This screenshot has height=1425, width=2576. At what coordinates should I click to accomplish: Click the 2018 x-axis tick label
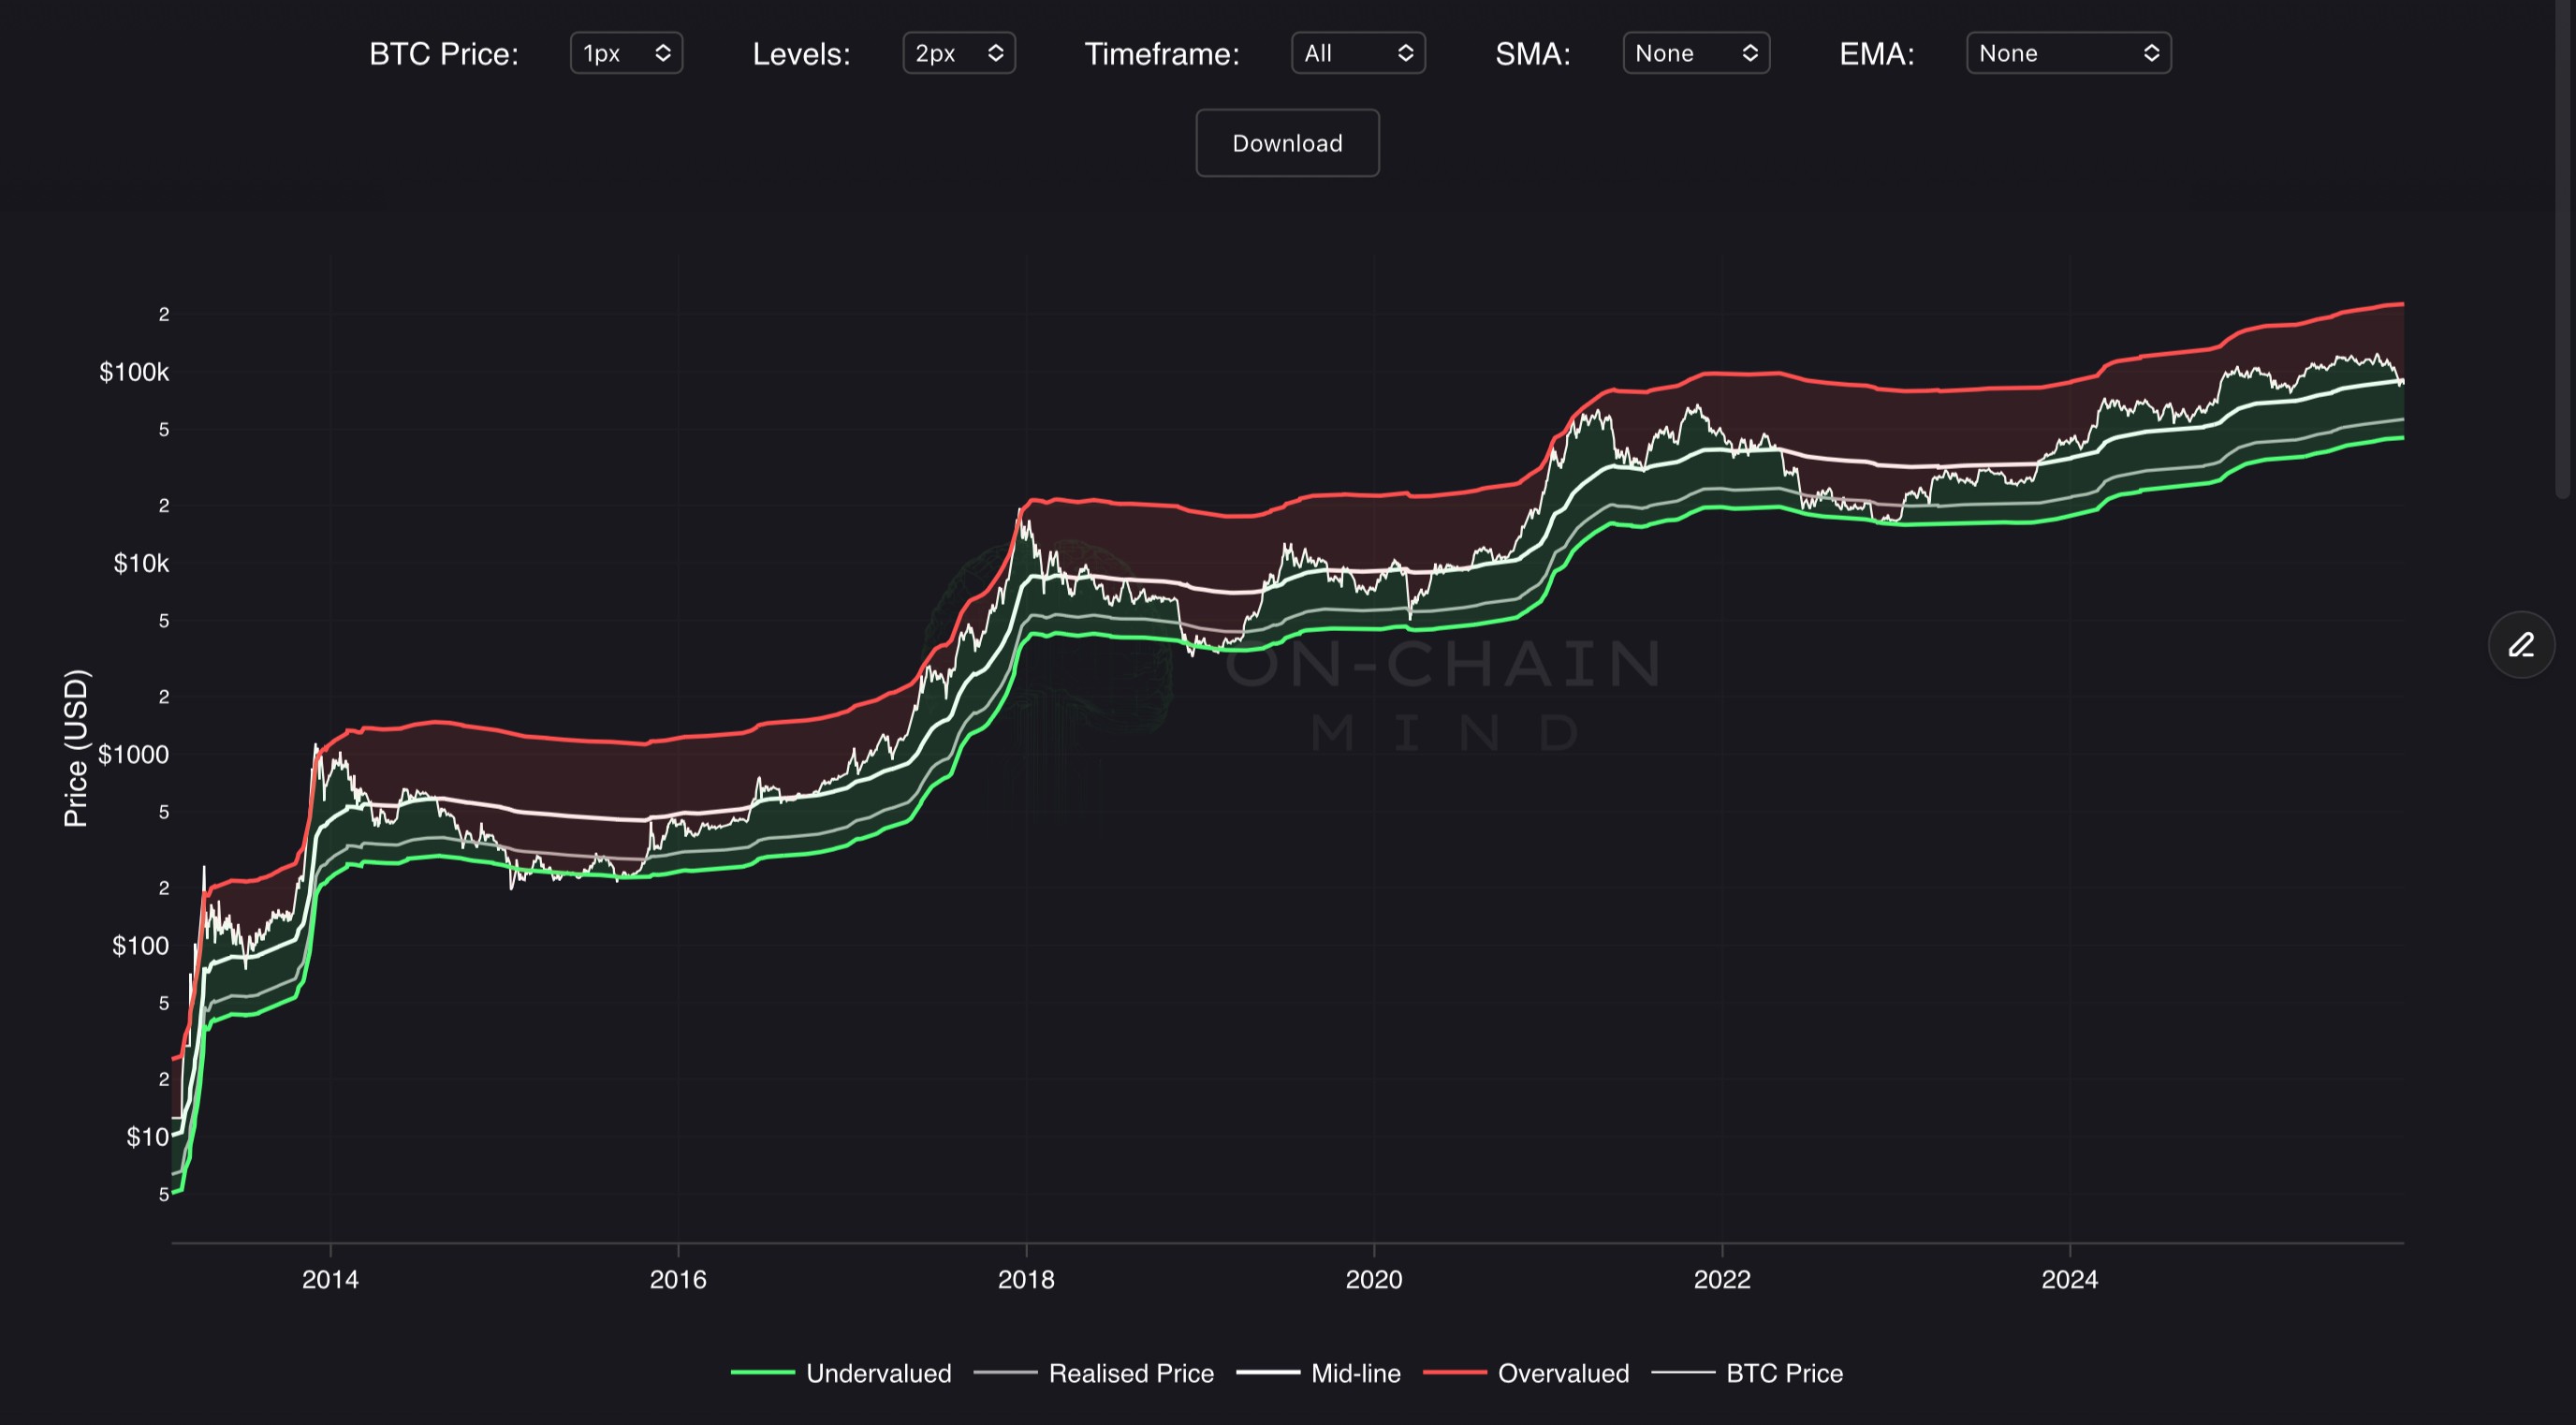1026,1279
